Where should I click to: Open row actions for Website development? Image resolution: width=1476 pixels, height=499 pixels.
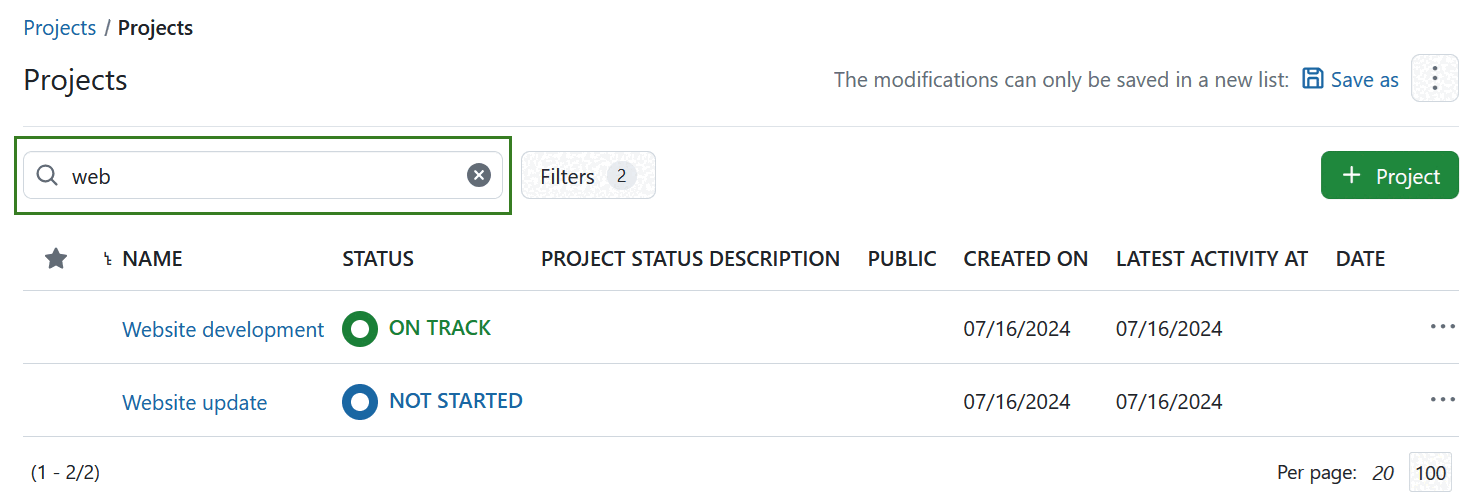pos(1442,327)
